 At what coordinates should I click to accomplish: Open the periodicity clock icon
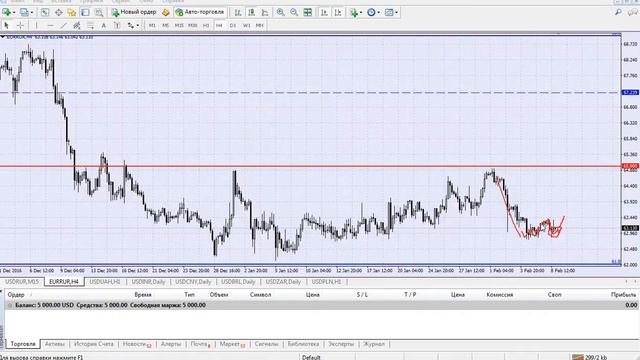(371, 13)
